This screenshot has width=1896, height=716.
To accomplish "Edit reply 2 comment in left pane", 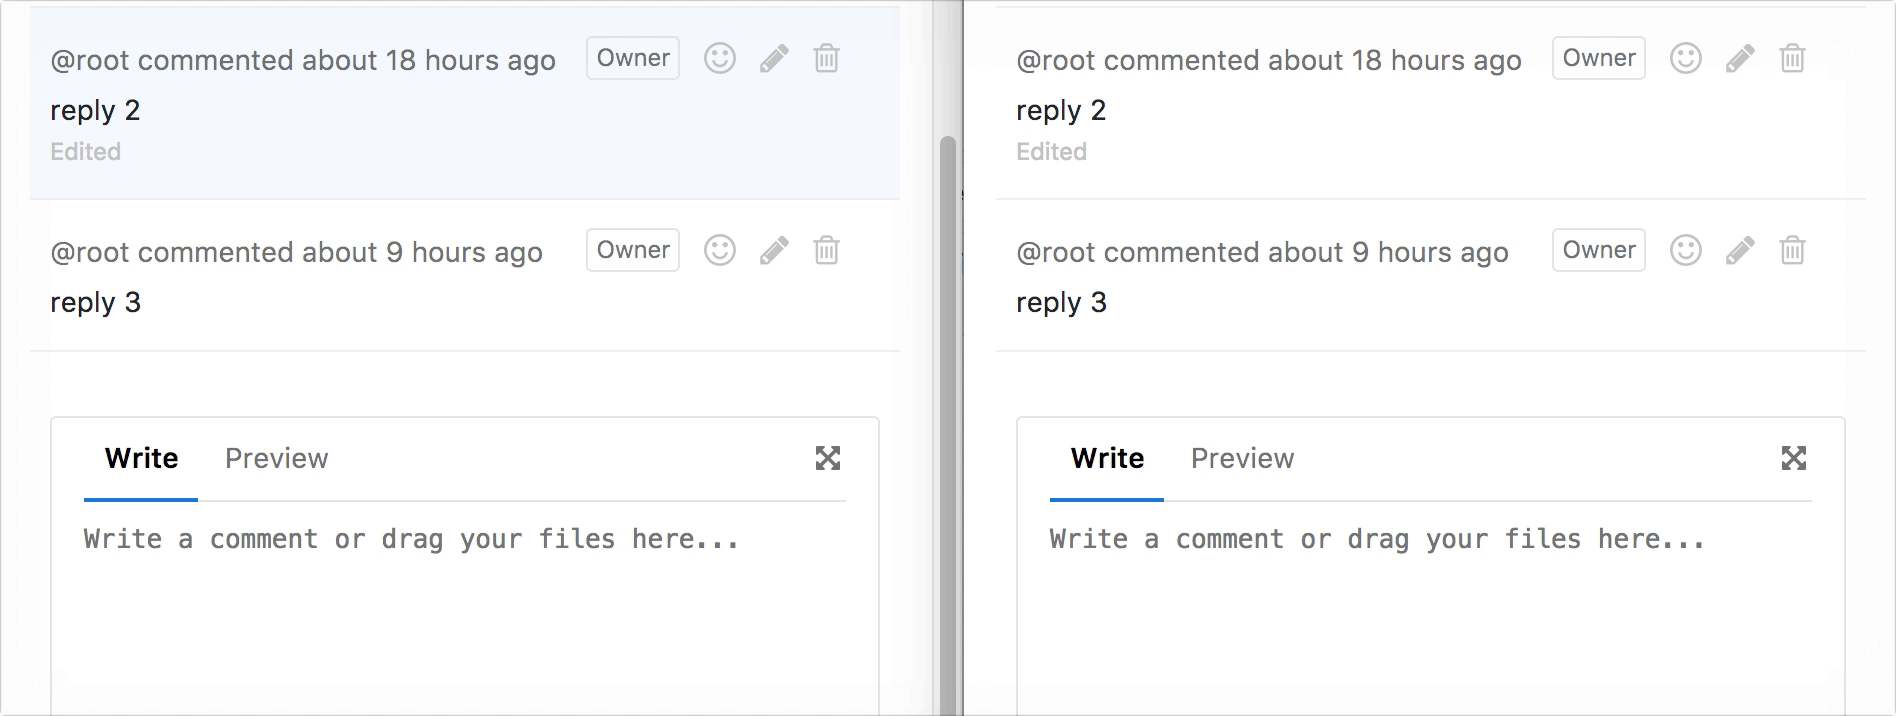I will [x=774, y=59].
